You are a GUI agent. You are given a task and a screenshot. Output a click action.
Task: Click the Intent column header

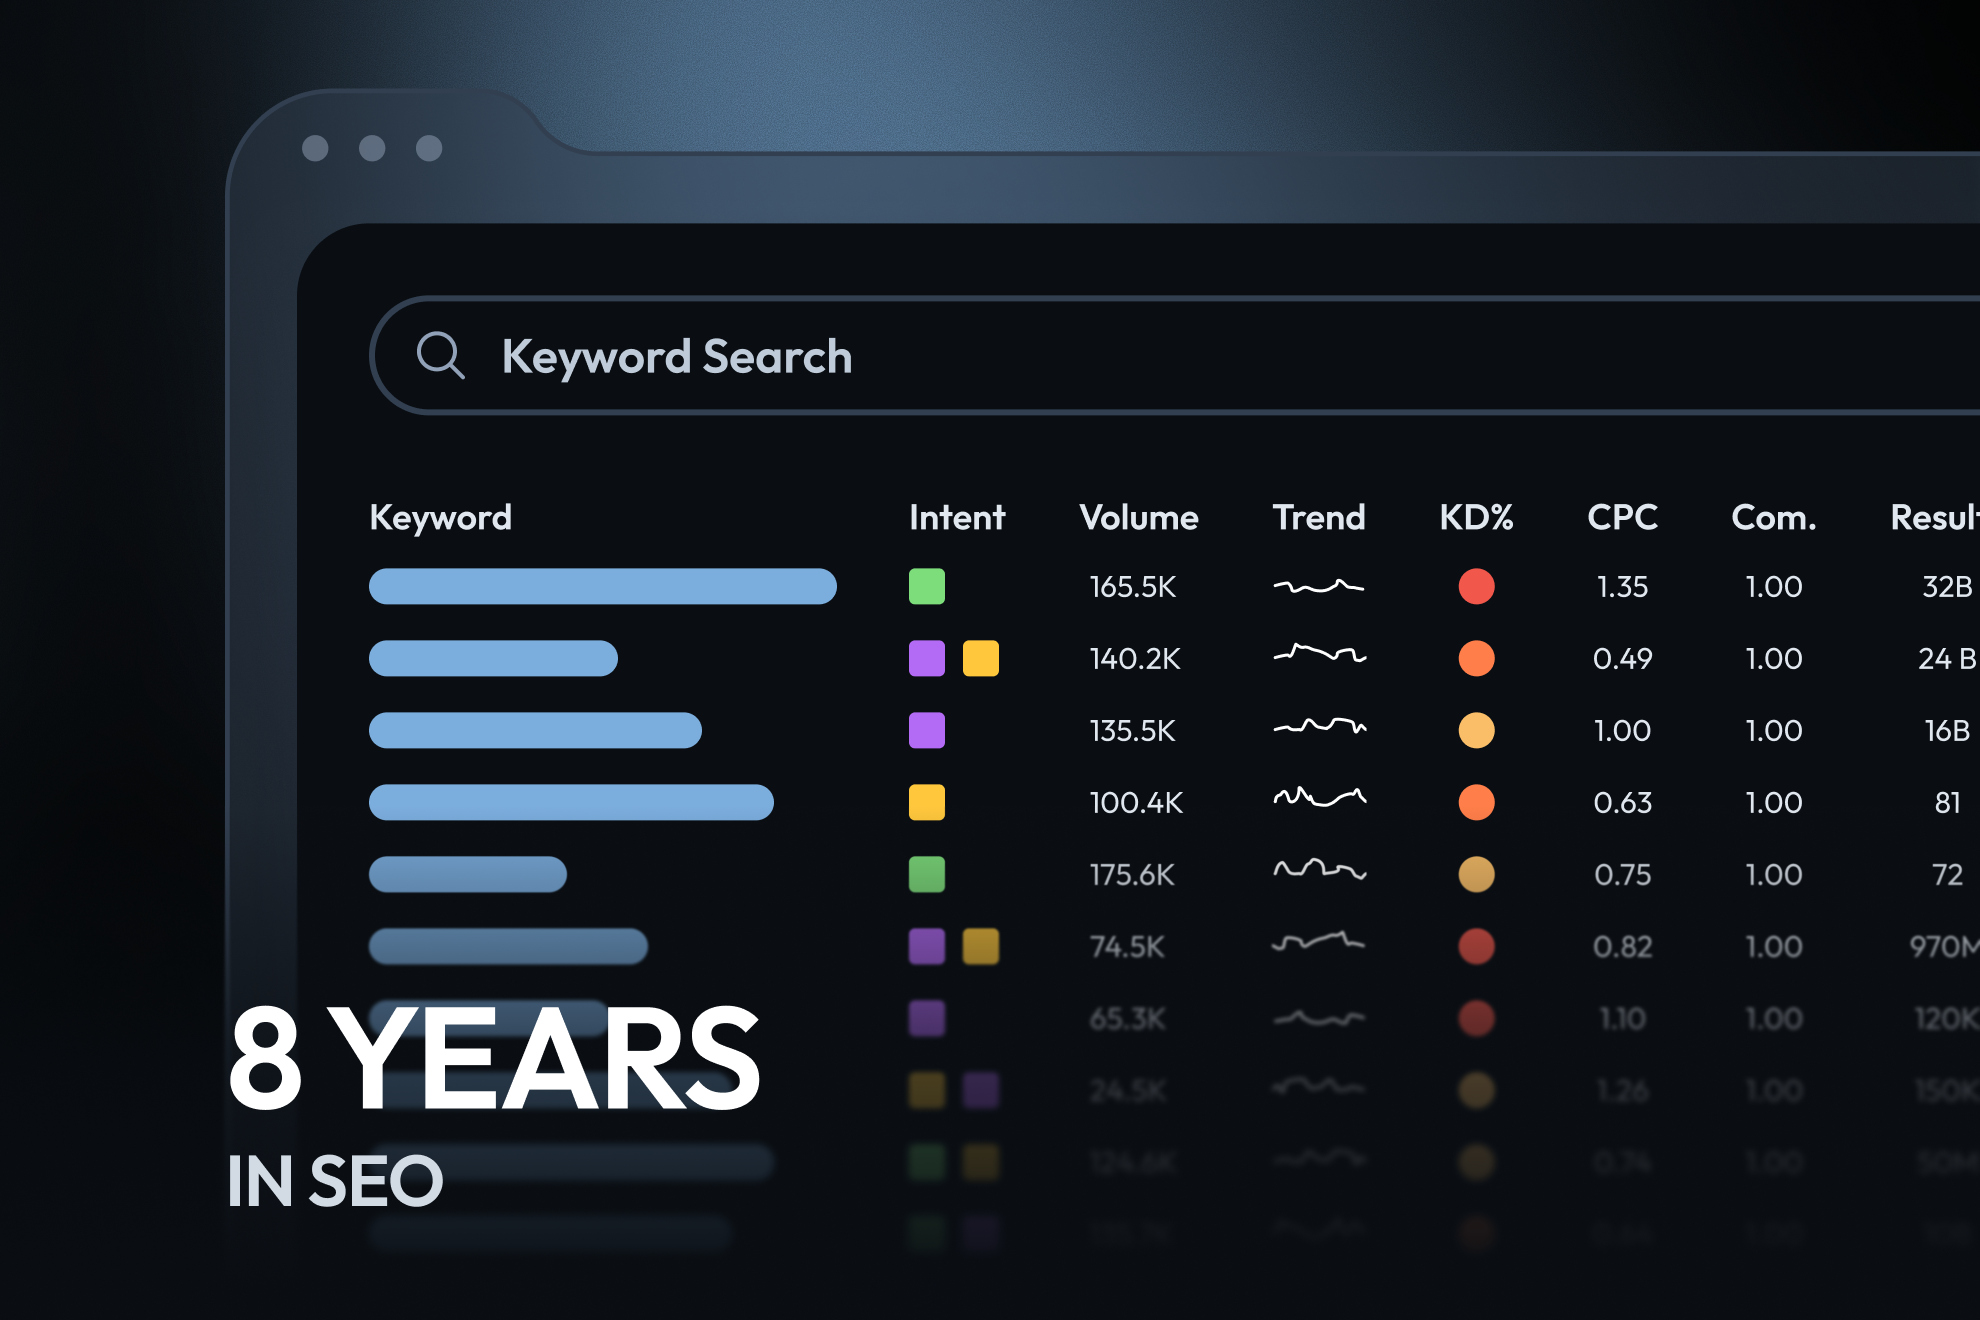(956, 517)
